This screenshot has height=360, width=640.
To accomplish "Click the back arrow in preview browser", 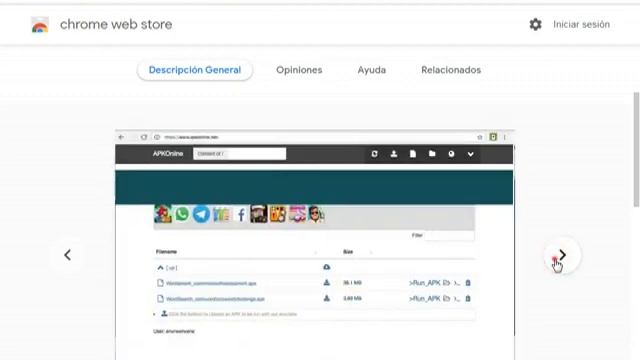I will point(121,137).
